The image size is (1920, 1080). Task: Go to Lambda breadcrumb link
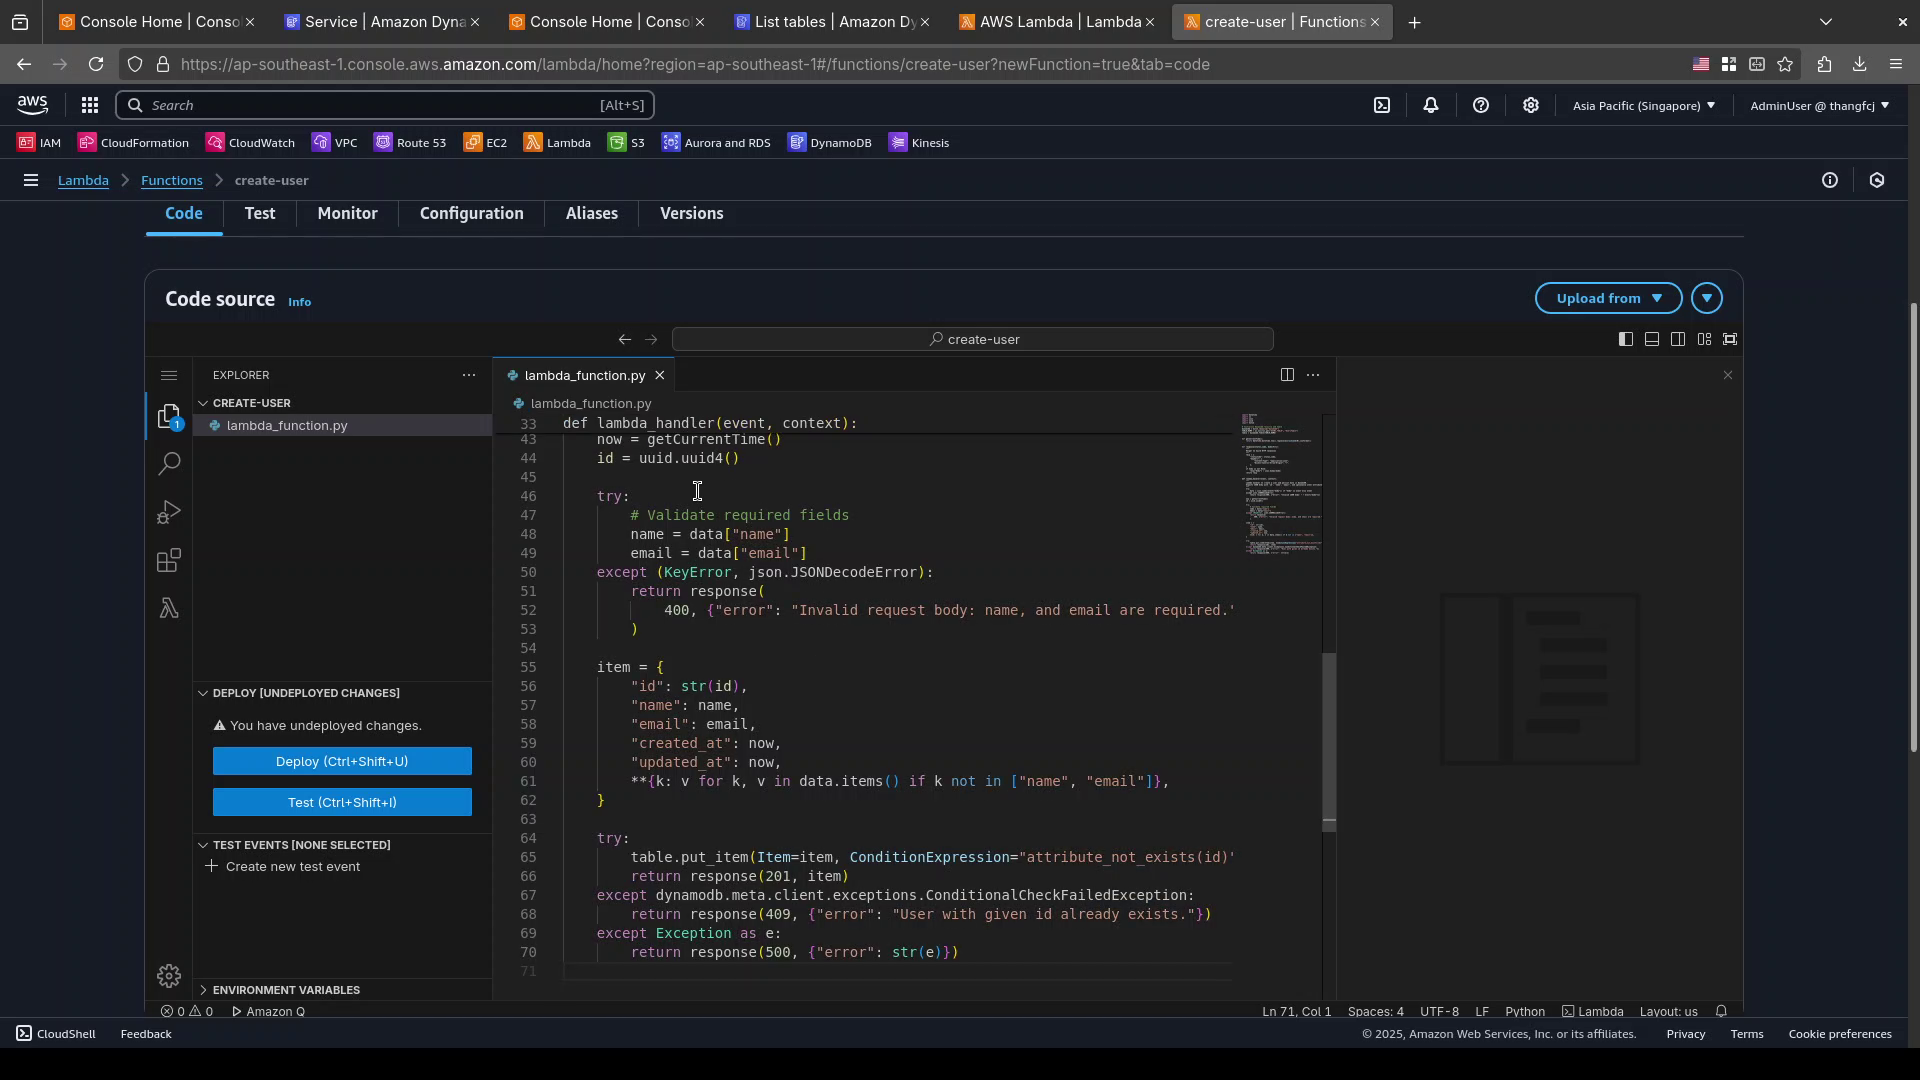[x=83, y=181]
